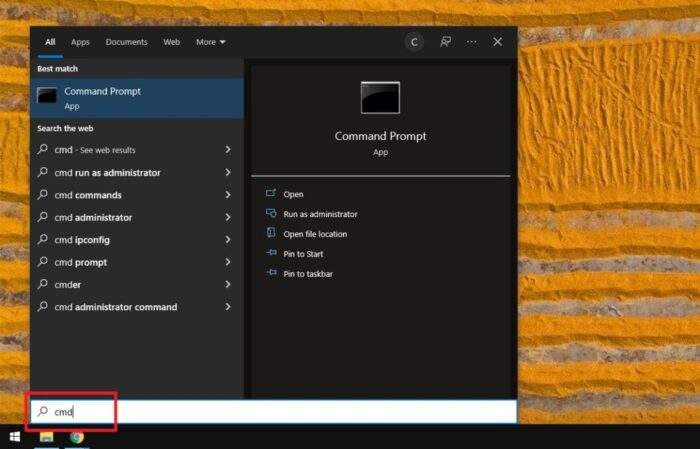
Task: Expand chevron for 'cmd commands'
Action: (228, 195)
